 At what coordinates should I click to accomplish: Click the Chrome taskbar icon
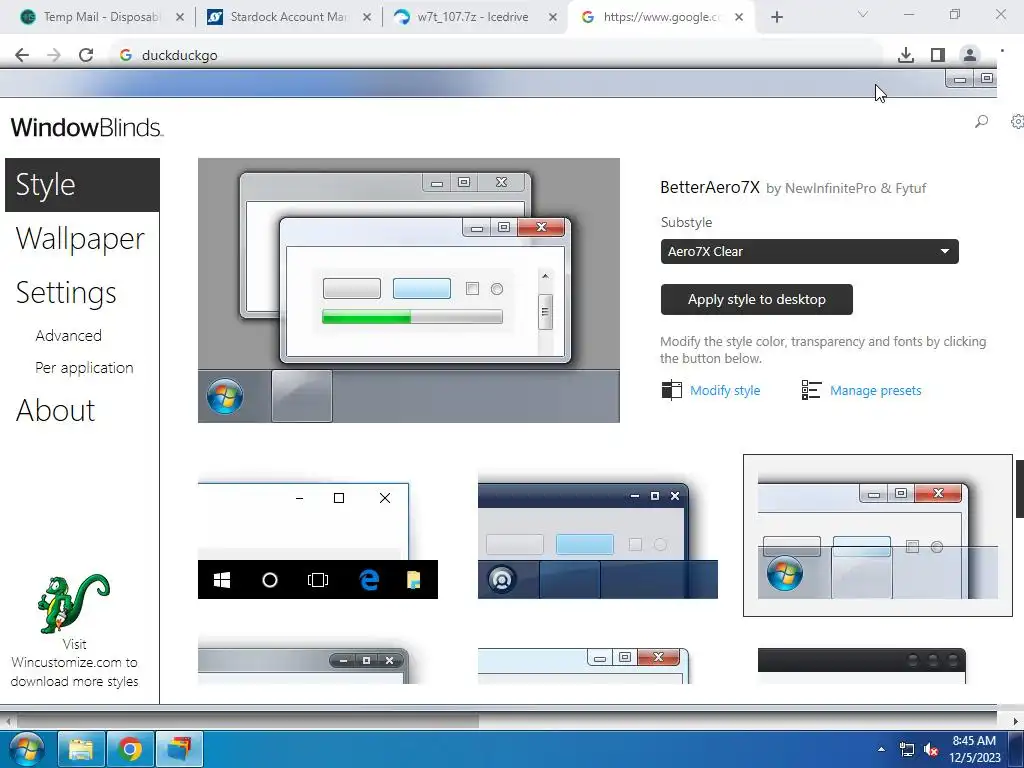click(129, 749)
